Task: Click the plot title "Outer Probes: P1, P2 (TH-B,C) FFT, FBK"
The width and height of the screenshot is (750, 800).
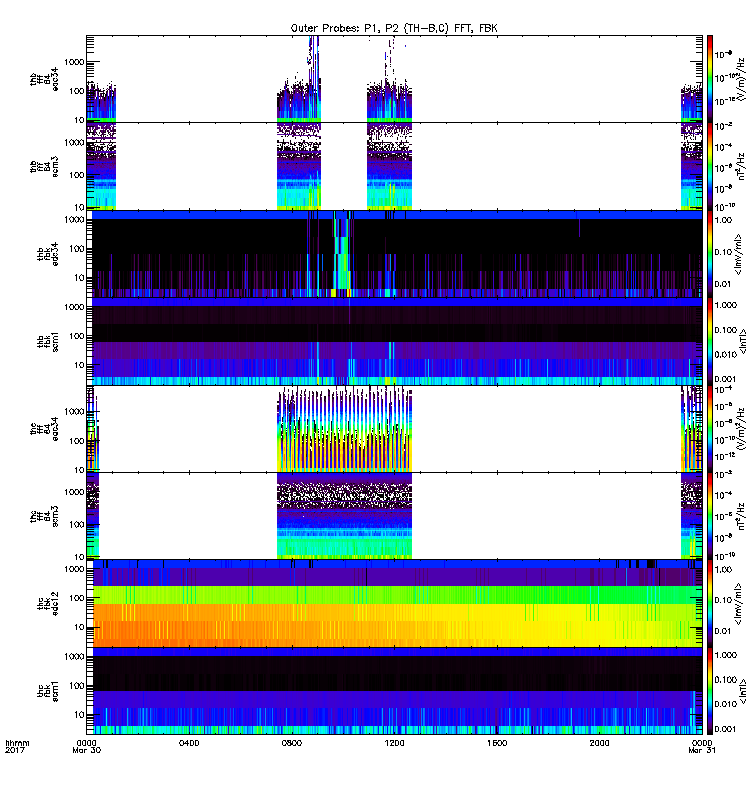Action: pyautogui.click(x=394, y=28)
